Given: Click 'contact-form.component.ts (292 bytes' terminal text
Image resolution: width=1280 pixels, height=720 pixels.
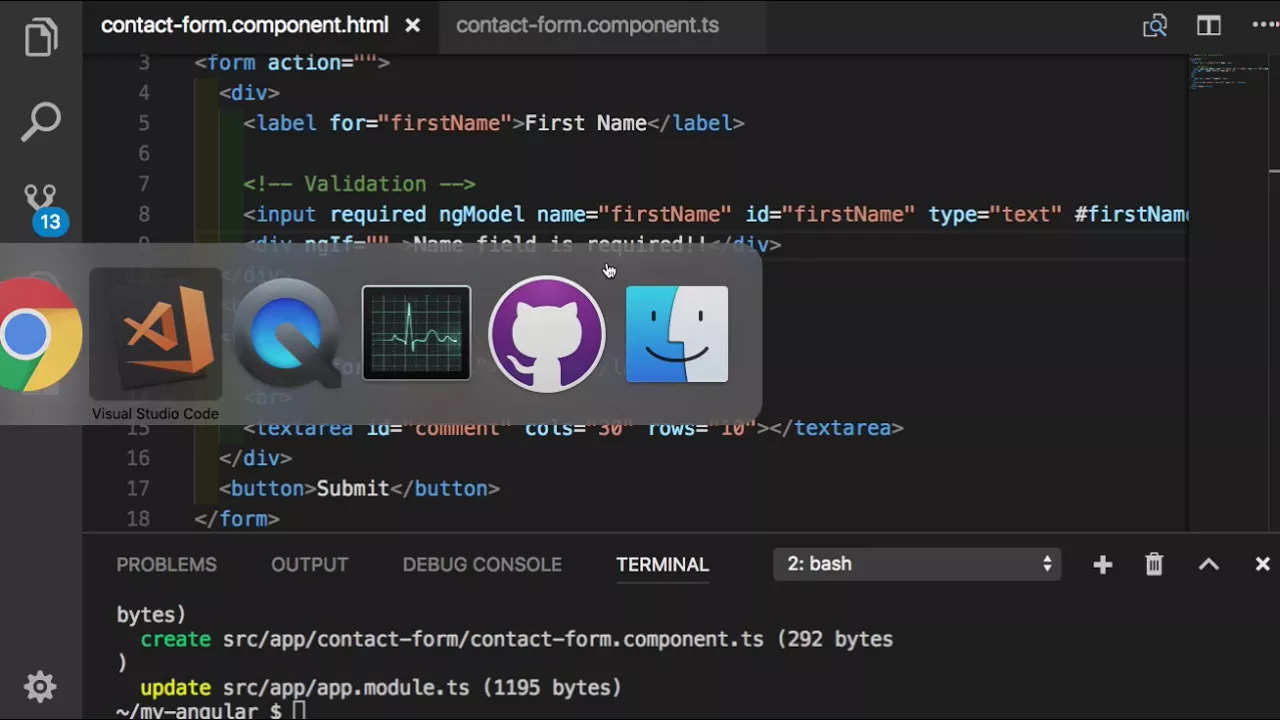Looking at the screenshot, I should coord(681,639).
